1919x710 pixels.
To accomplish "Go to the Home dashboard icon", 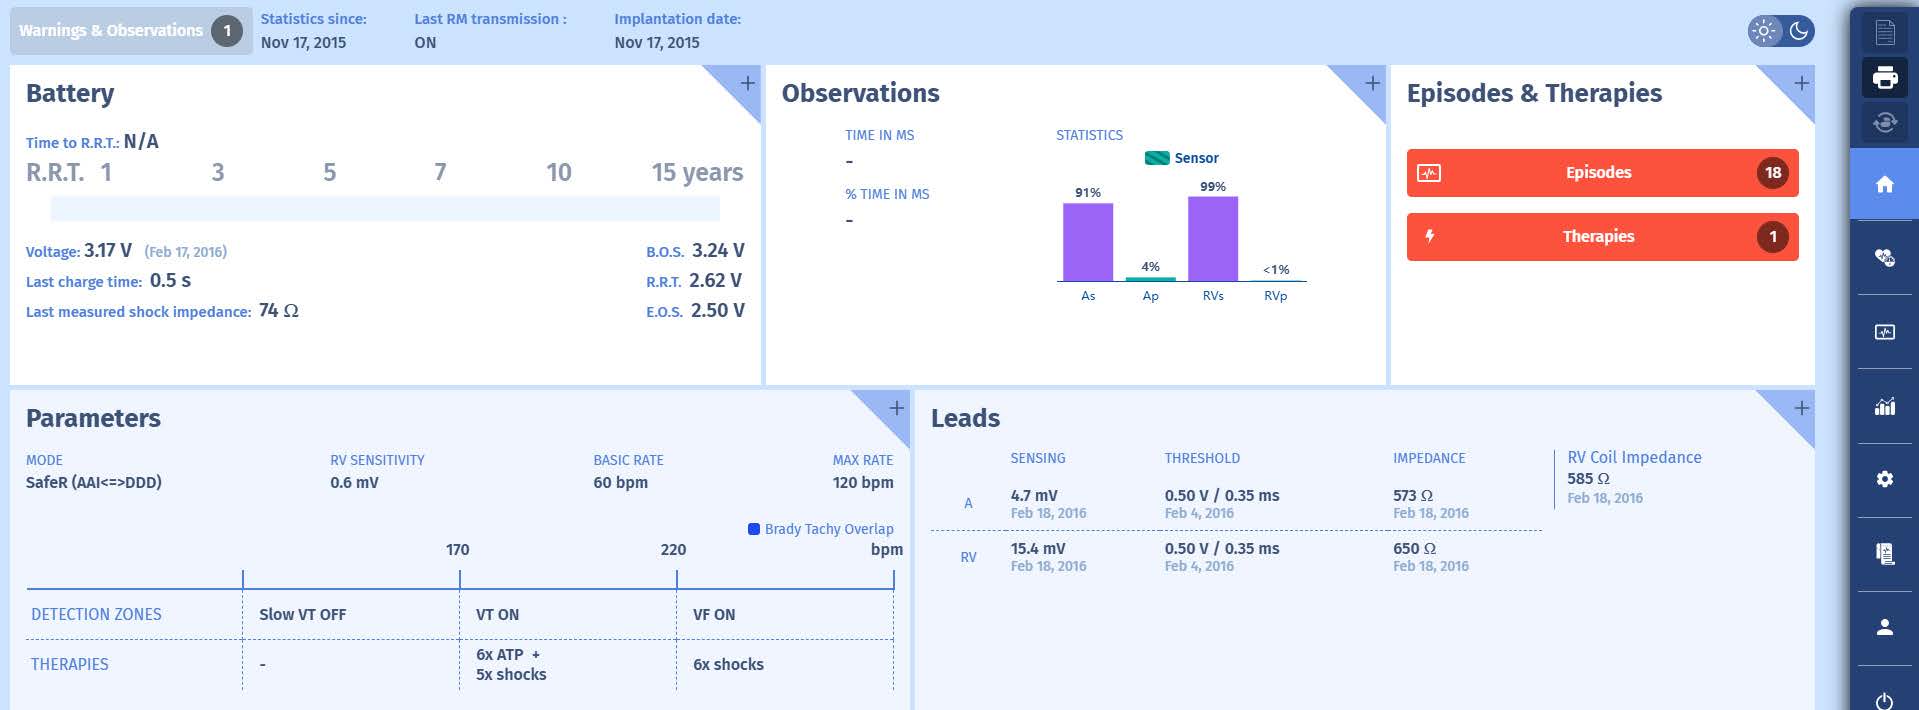I will [x=1884, y=184].
